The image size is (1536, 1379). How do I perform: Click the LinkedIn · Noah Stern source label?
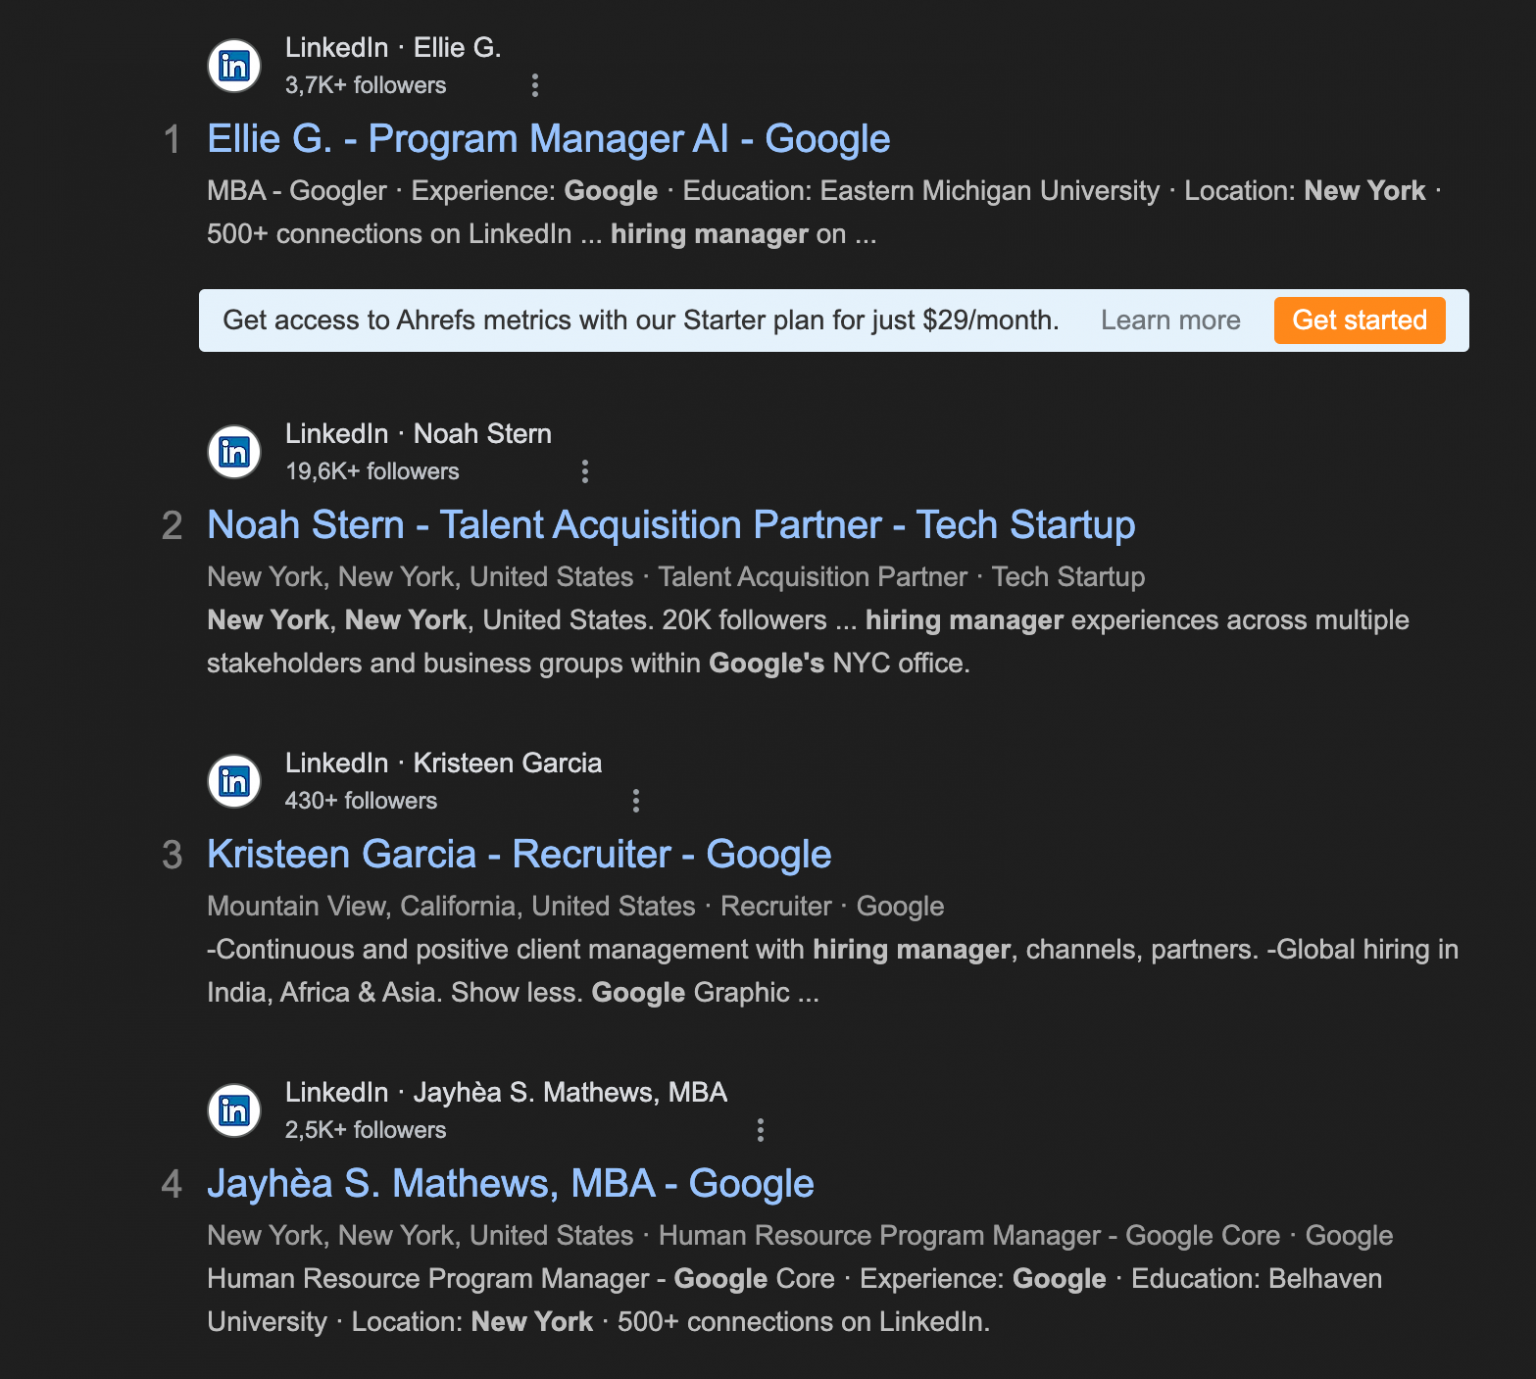pyautogui.click(x=417, y=434)
